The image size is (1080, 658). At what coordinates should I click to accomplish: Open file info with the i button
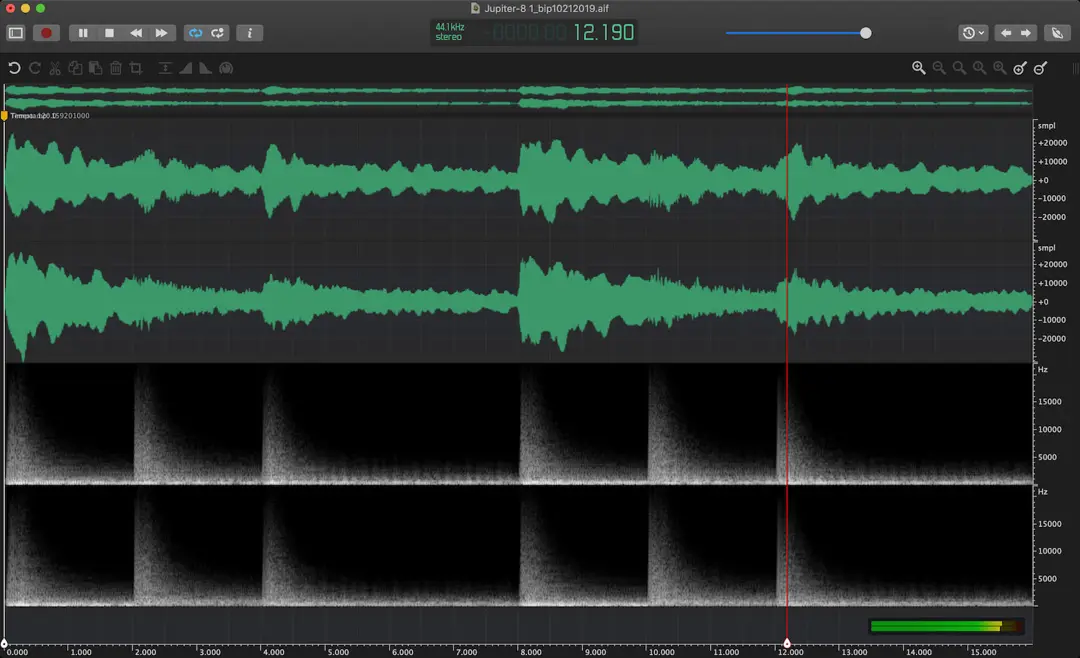point(249,33)
